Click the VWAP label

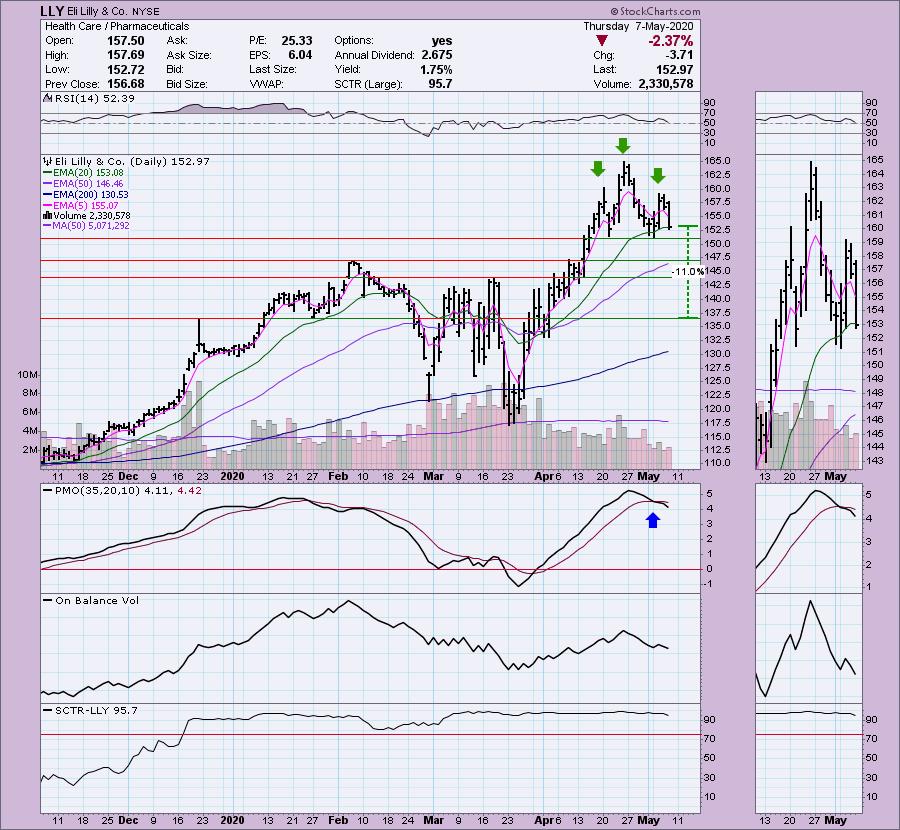[x=266, y=84]
